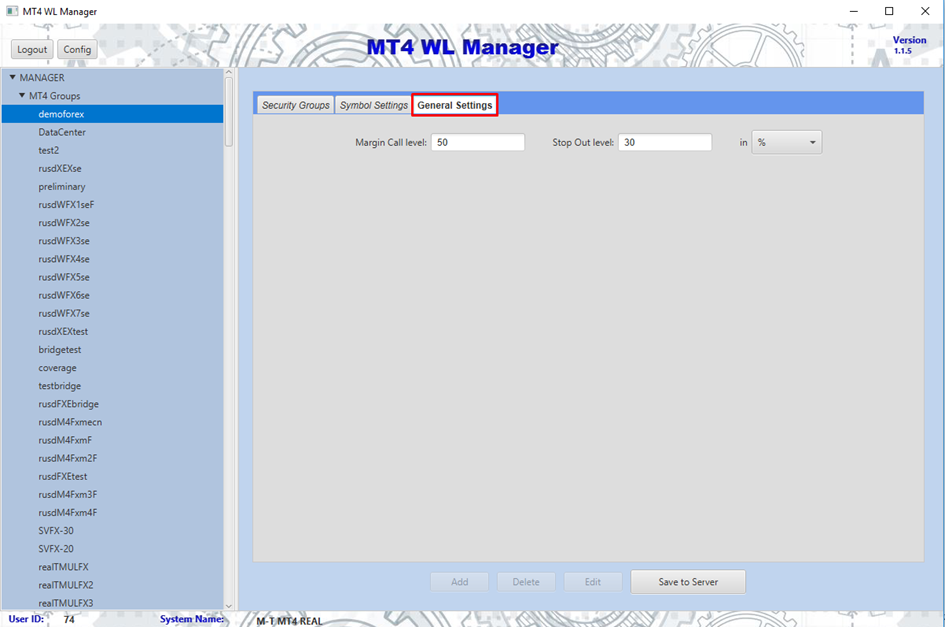
Task: Open the Symbol Settings tab
Action: (x=373, y=105)
